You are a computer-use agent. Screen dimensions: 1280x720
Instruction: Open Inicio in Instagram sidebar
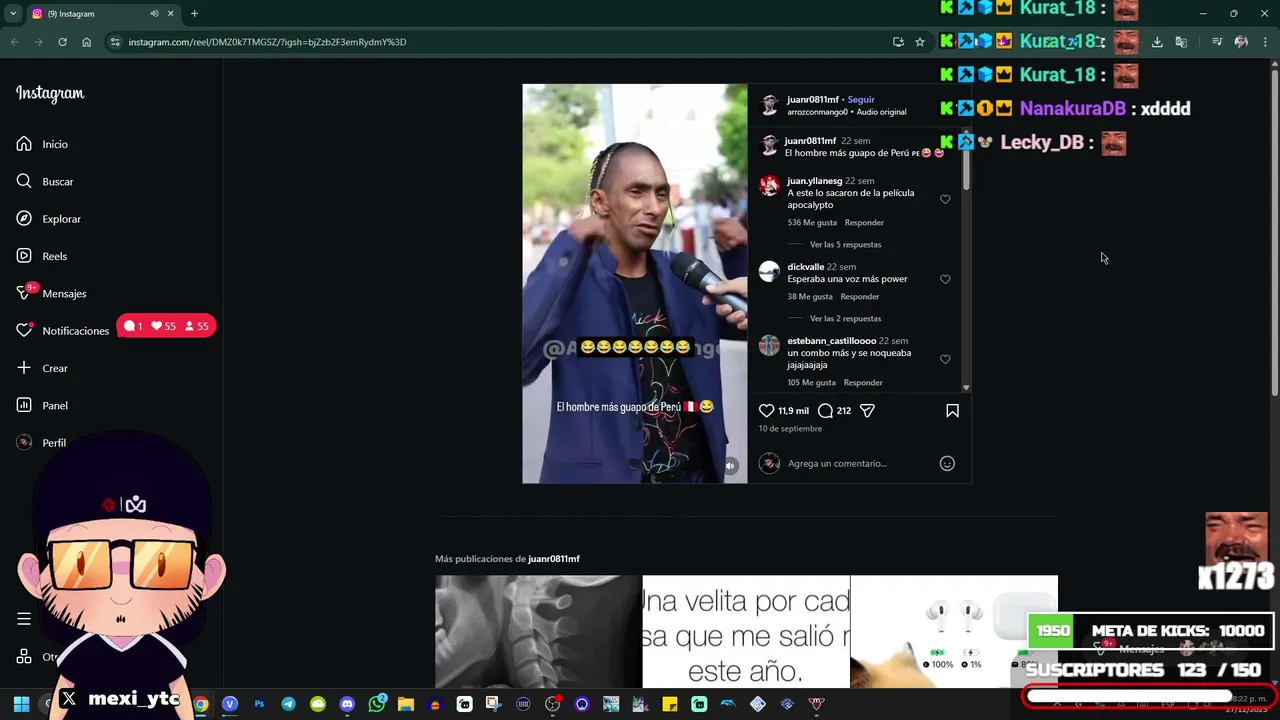pos(42,144)
